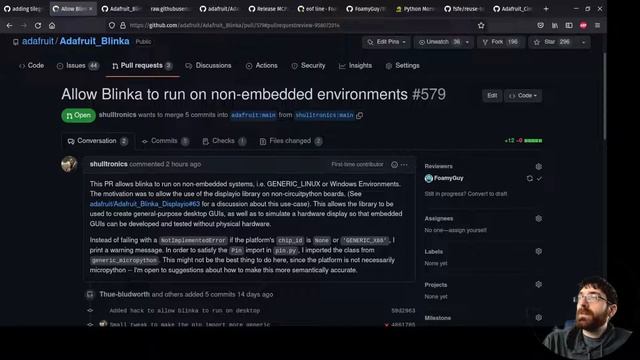Open the Adafruit_Blinka_Displayio#63 issue link
Viewport: 640px width, 360px height.
coord(145,204)
